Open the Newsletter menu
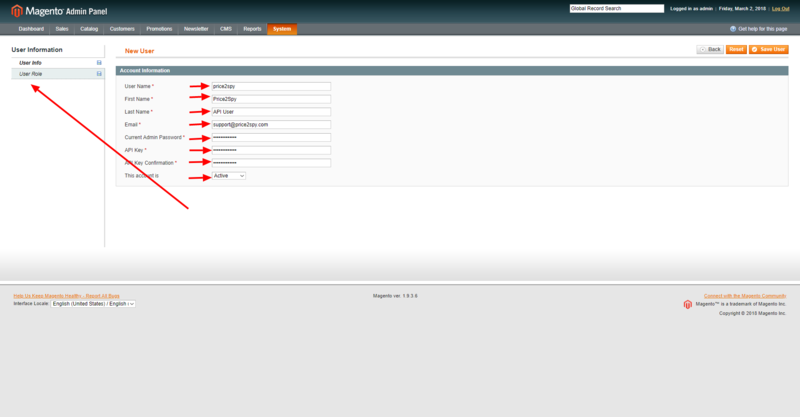The height and width of the screenshot is (417, 800). (x=196, y=29)
